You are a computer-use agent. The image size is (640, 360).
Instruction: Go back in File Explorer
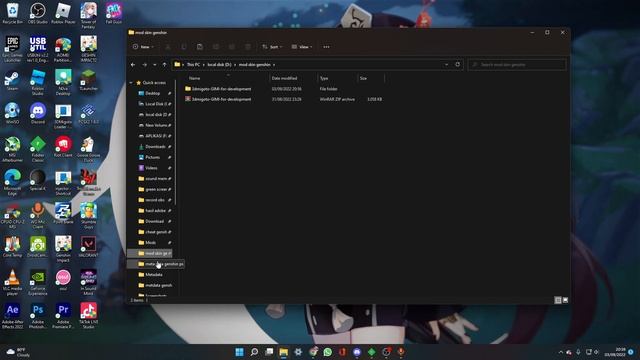pyautogui.click(x=133, y=64)
